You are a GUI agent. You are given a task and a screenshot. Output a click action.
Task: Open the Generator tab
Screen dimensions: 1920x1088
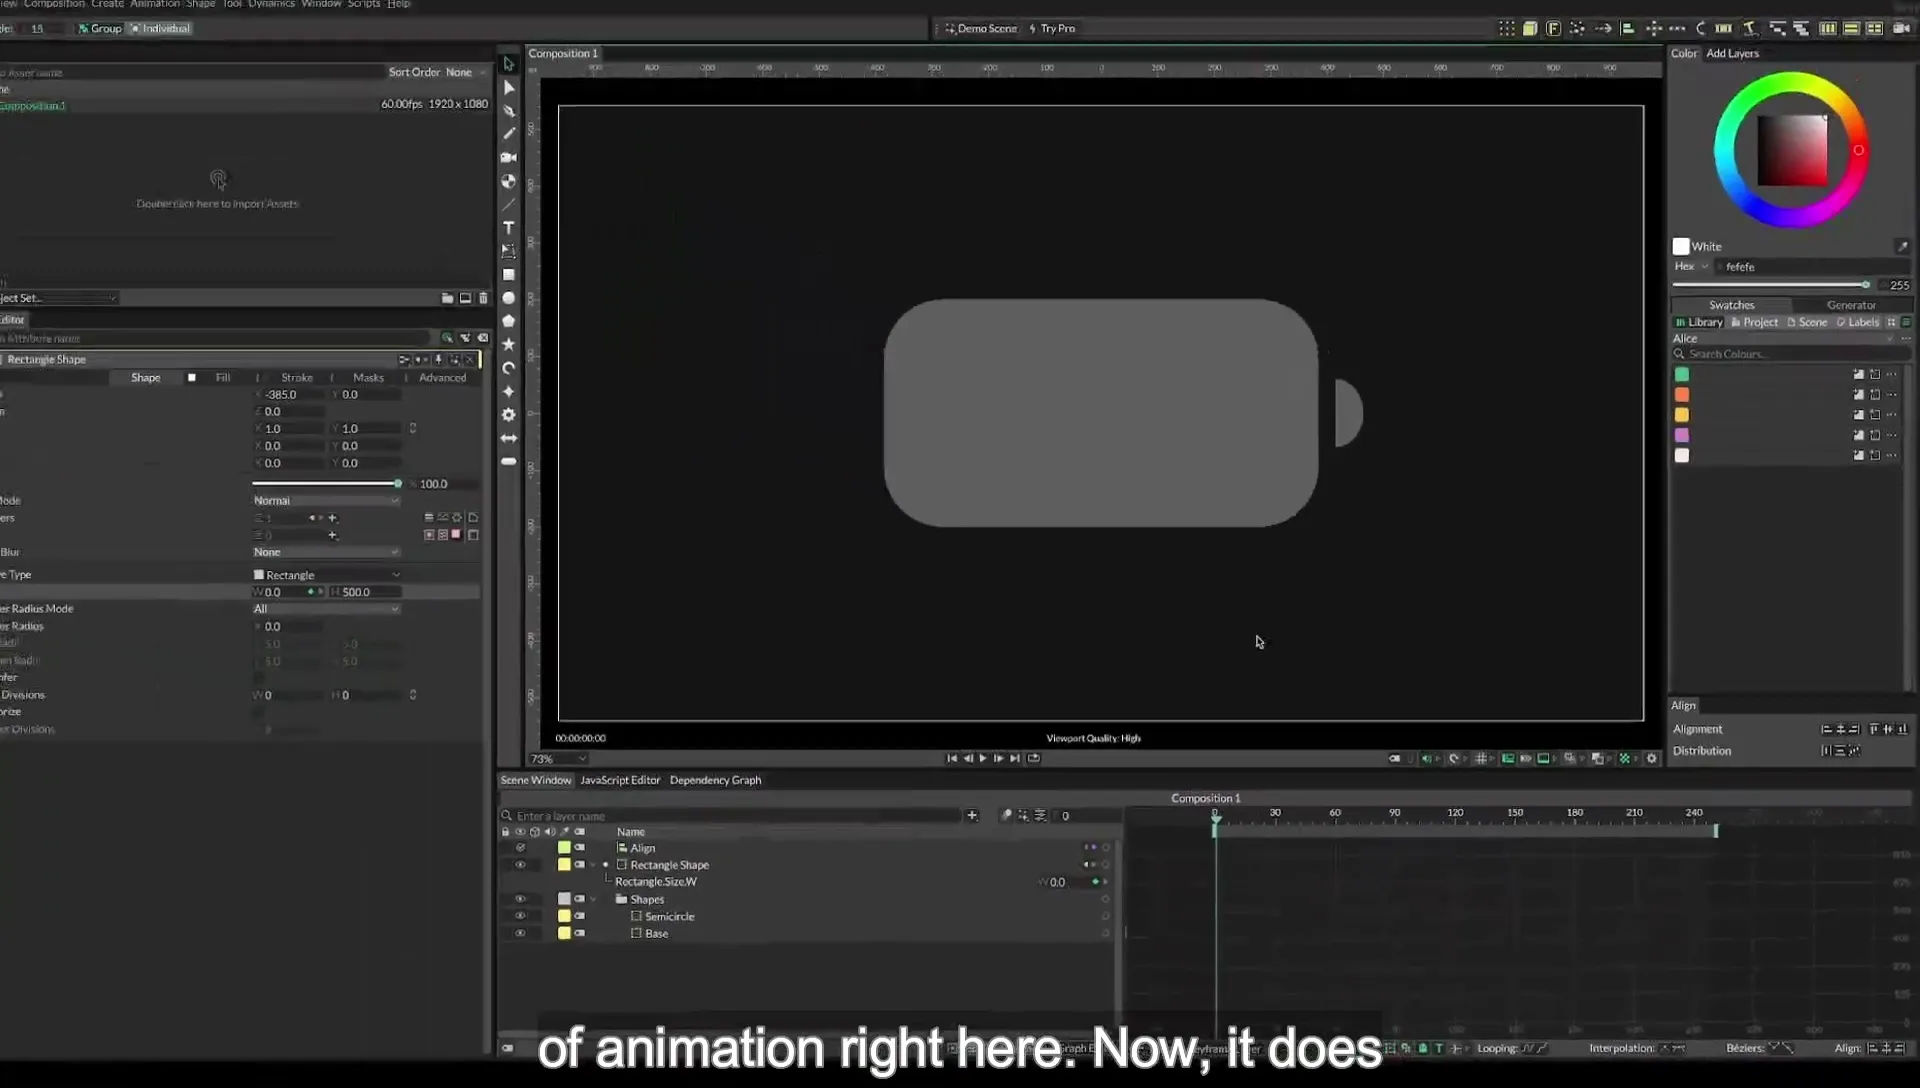click(x=1851, y=305)
